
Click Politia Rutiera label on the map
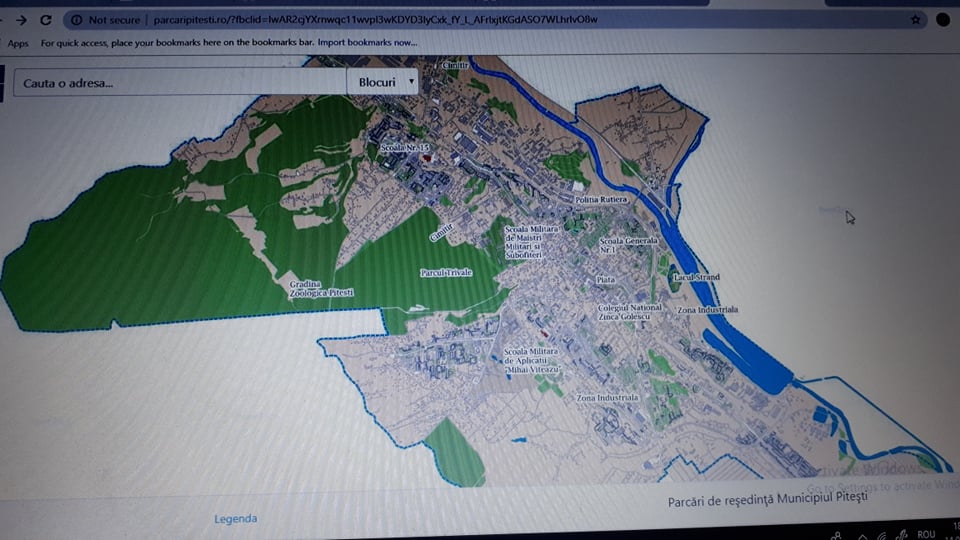point(602,200)
